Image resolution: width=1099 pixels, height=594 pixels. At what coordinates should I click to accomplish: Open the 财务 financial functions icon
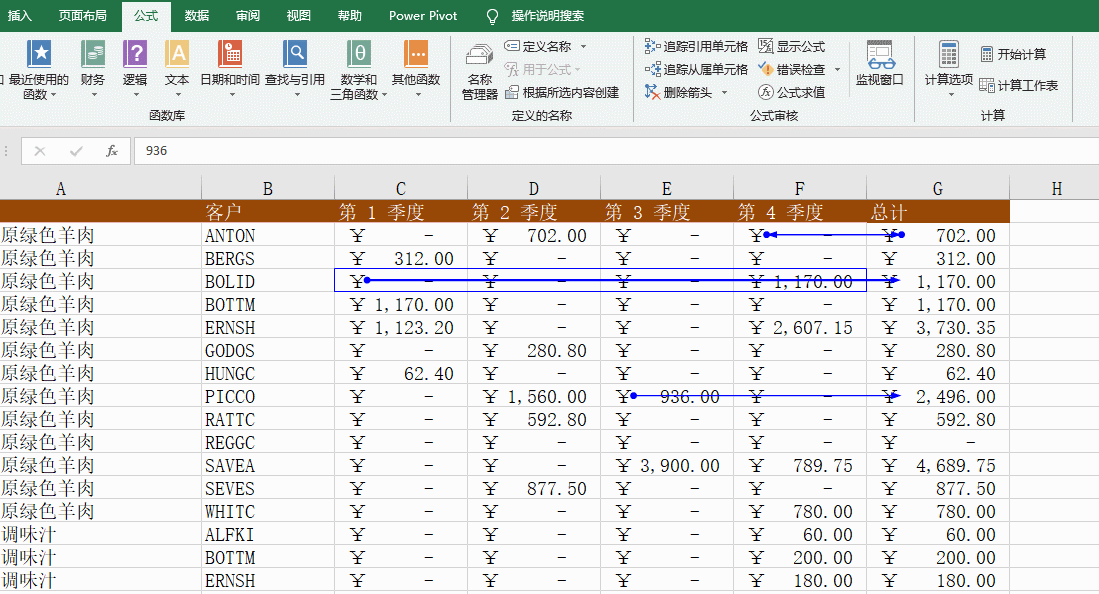click(93, 69)
